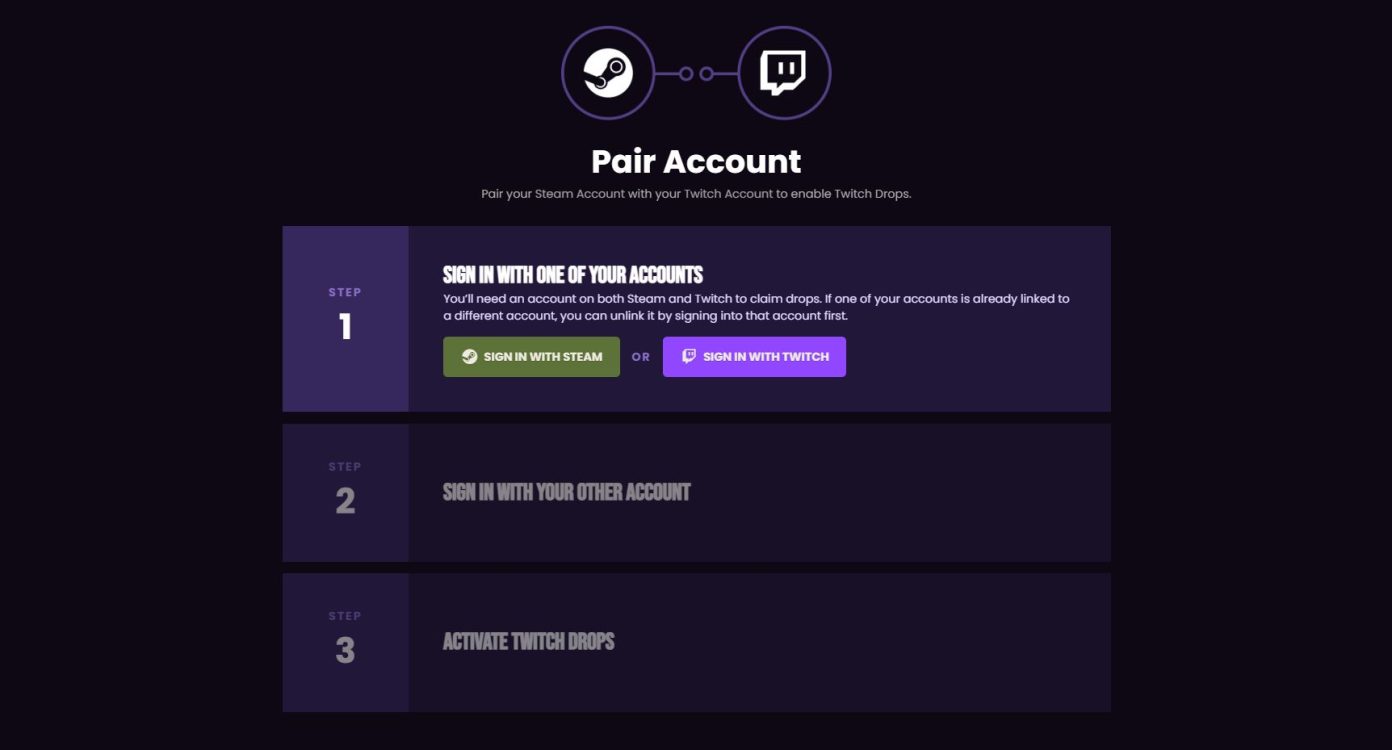Open the Pair Account heading

[696, 161]
